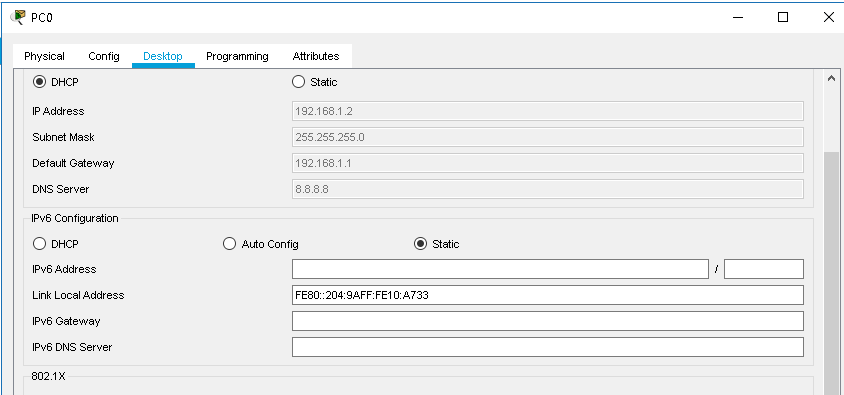Focus the IPv6 prefix length field
Screen dimensions: 844x395
coord(764,269)
